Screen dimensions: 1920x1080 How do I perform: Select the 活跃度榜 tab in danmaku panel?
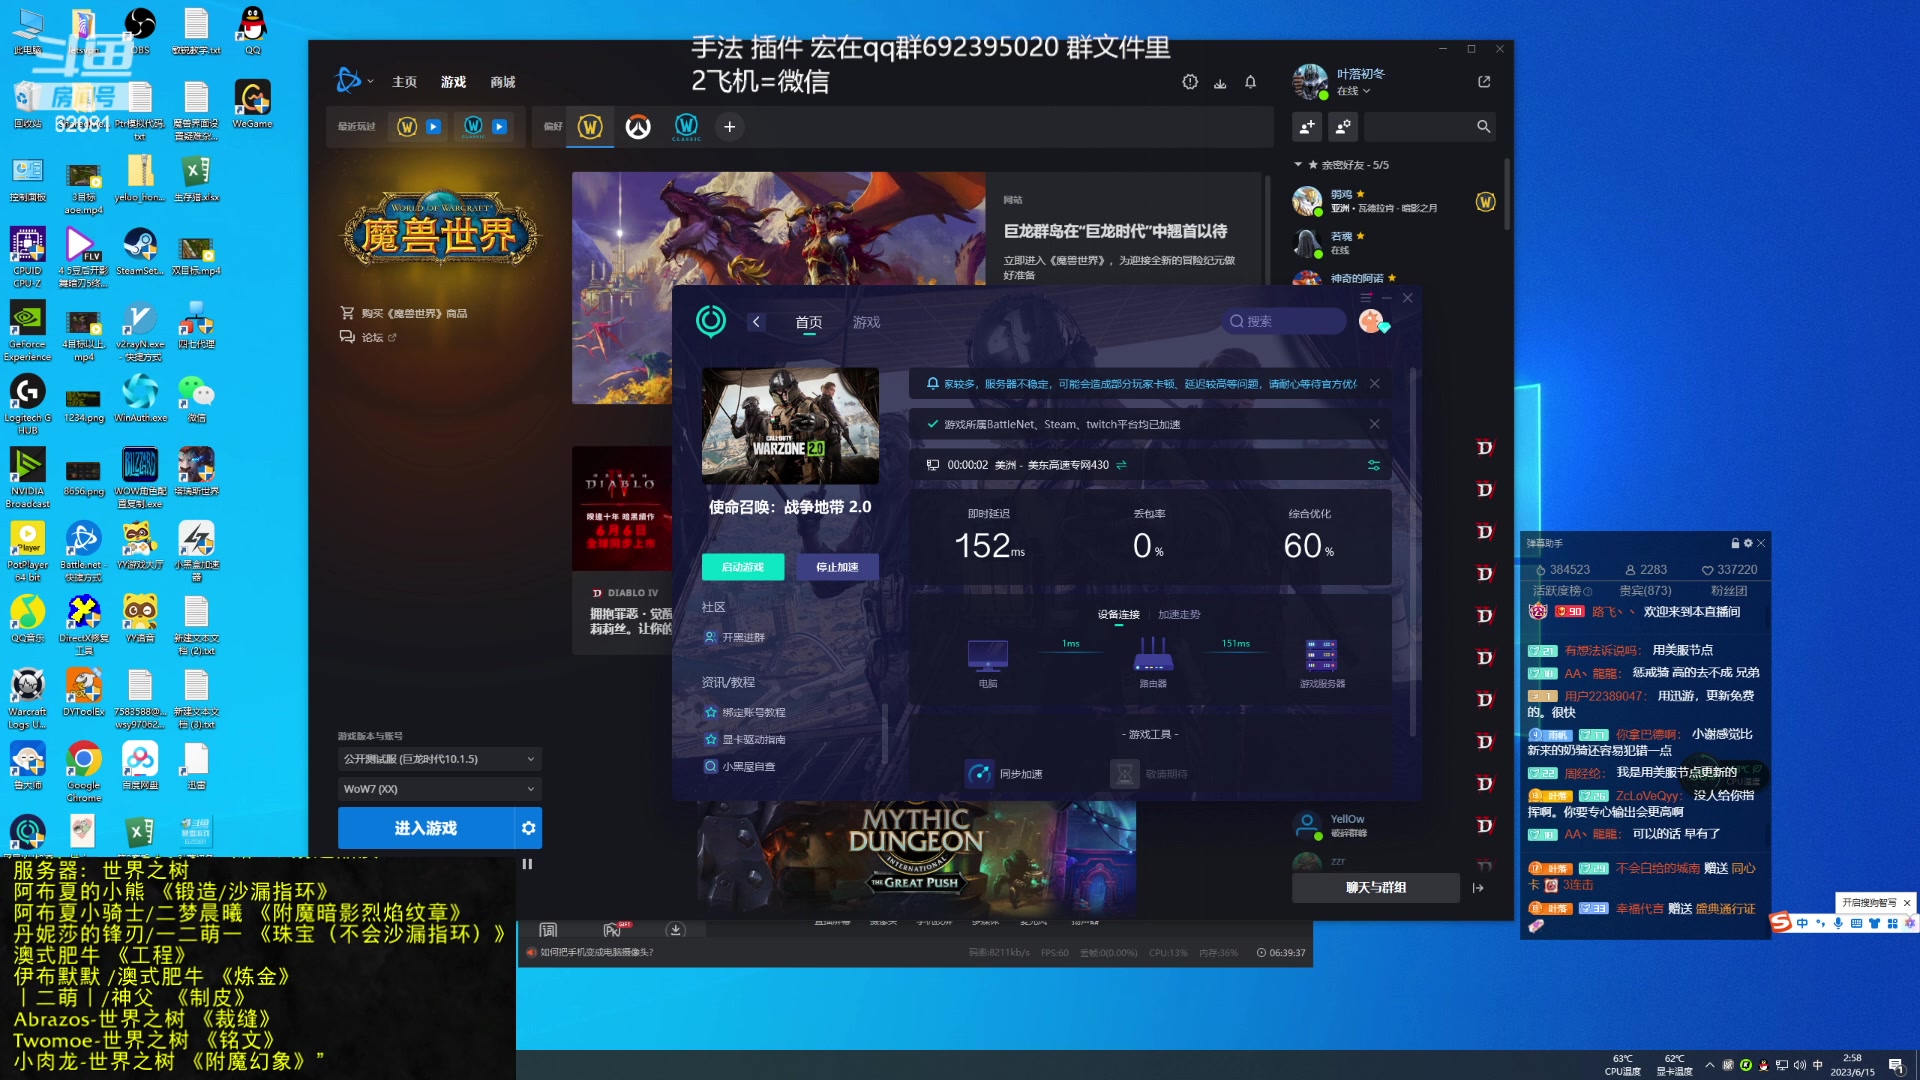1562,591
